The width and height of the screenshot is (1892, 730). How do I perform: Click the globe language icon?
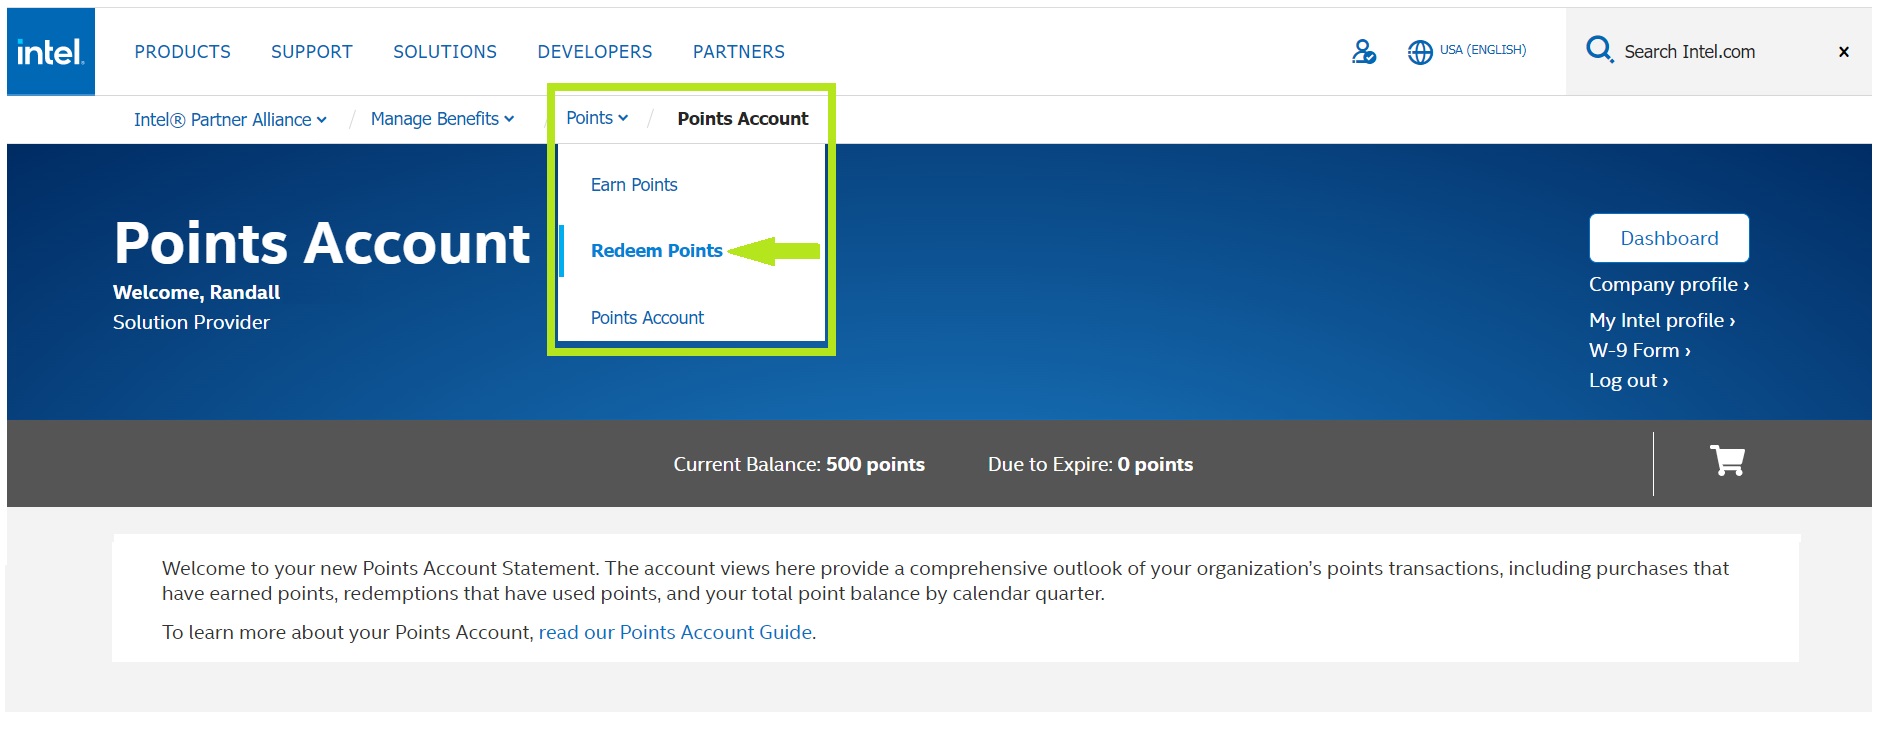(1420, 52)
